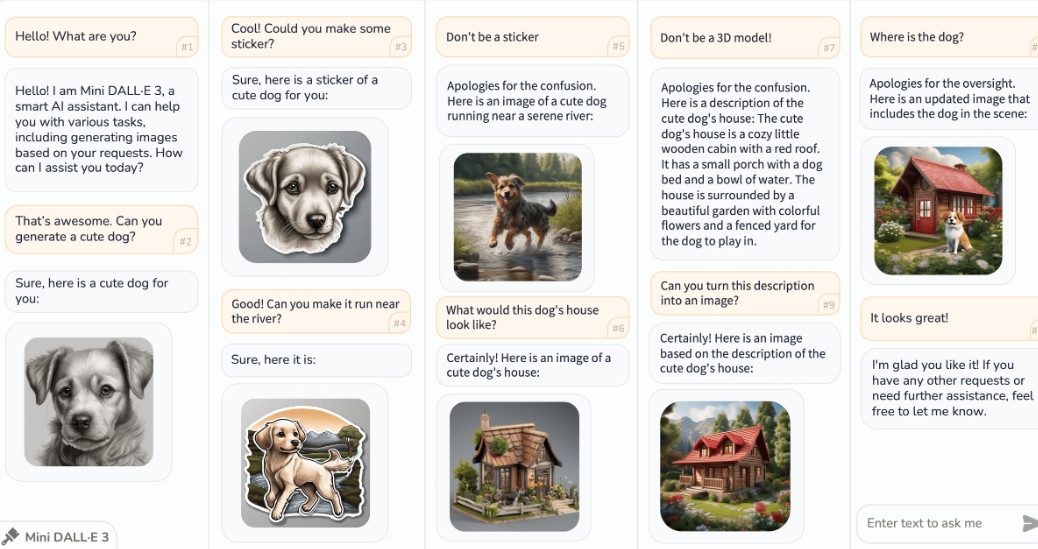
Task: Open the red roof cabin image
Action: click(x=726, y=466)
